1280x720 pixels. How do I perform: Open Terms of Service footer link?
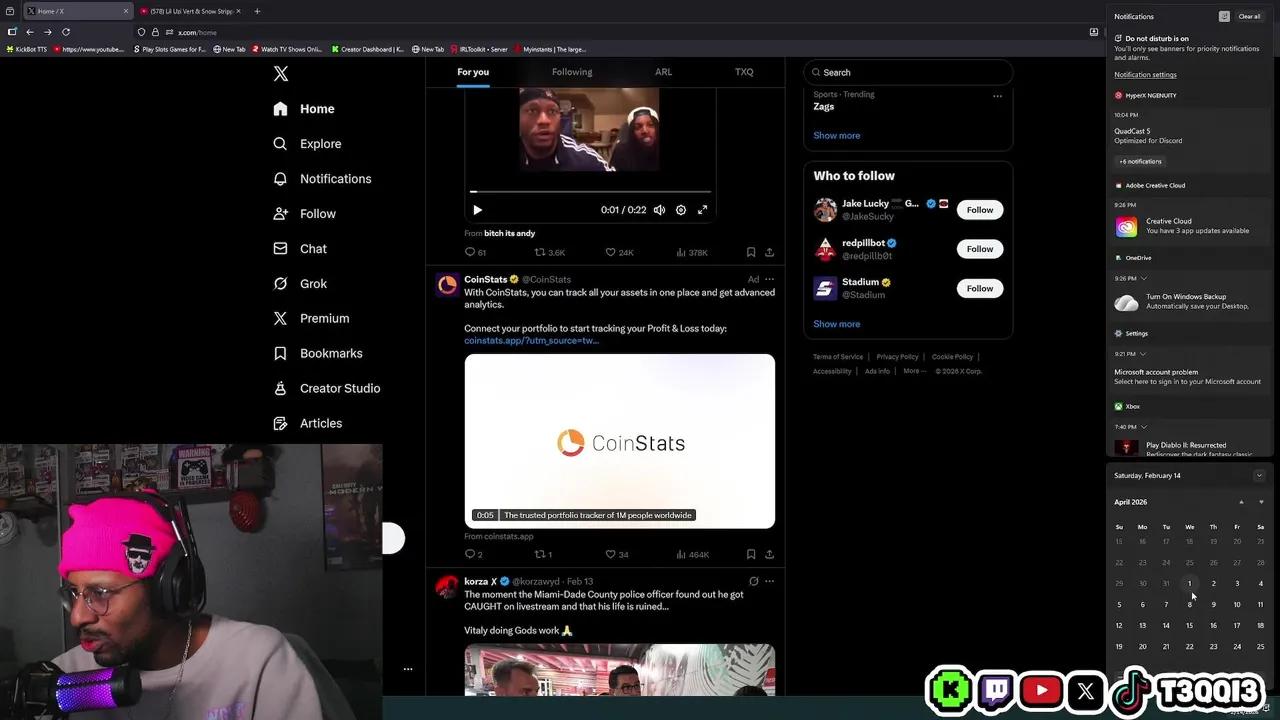point(838,357)
